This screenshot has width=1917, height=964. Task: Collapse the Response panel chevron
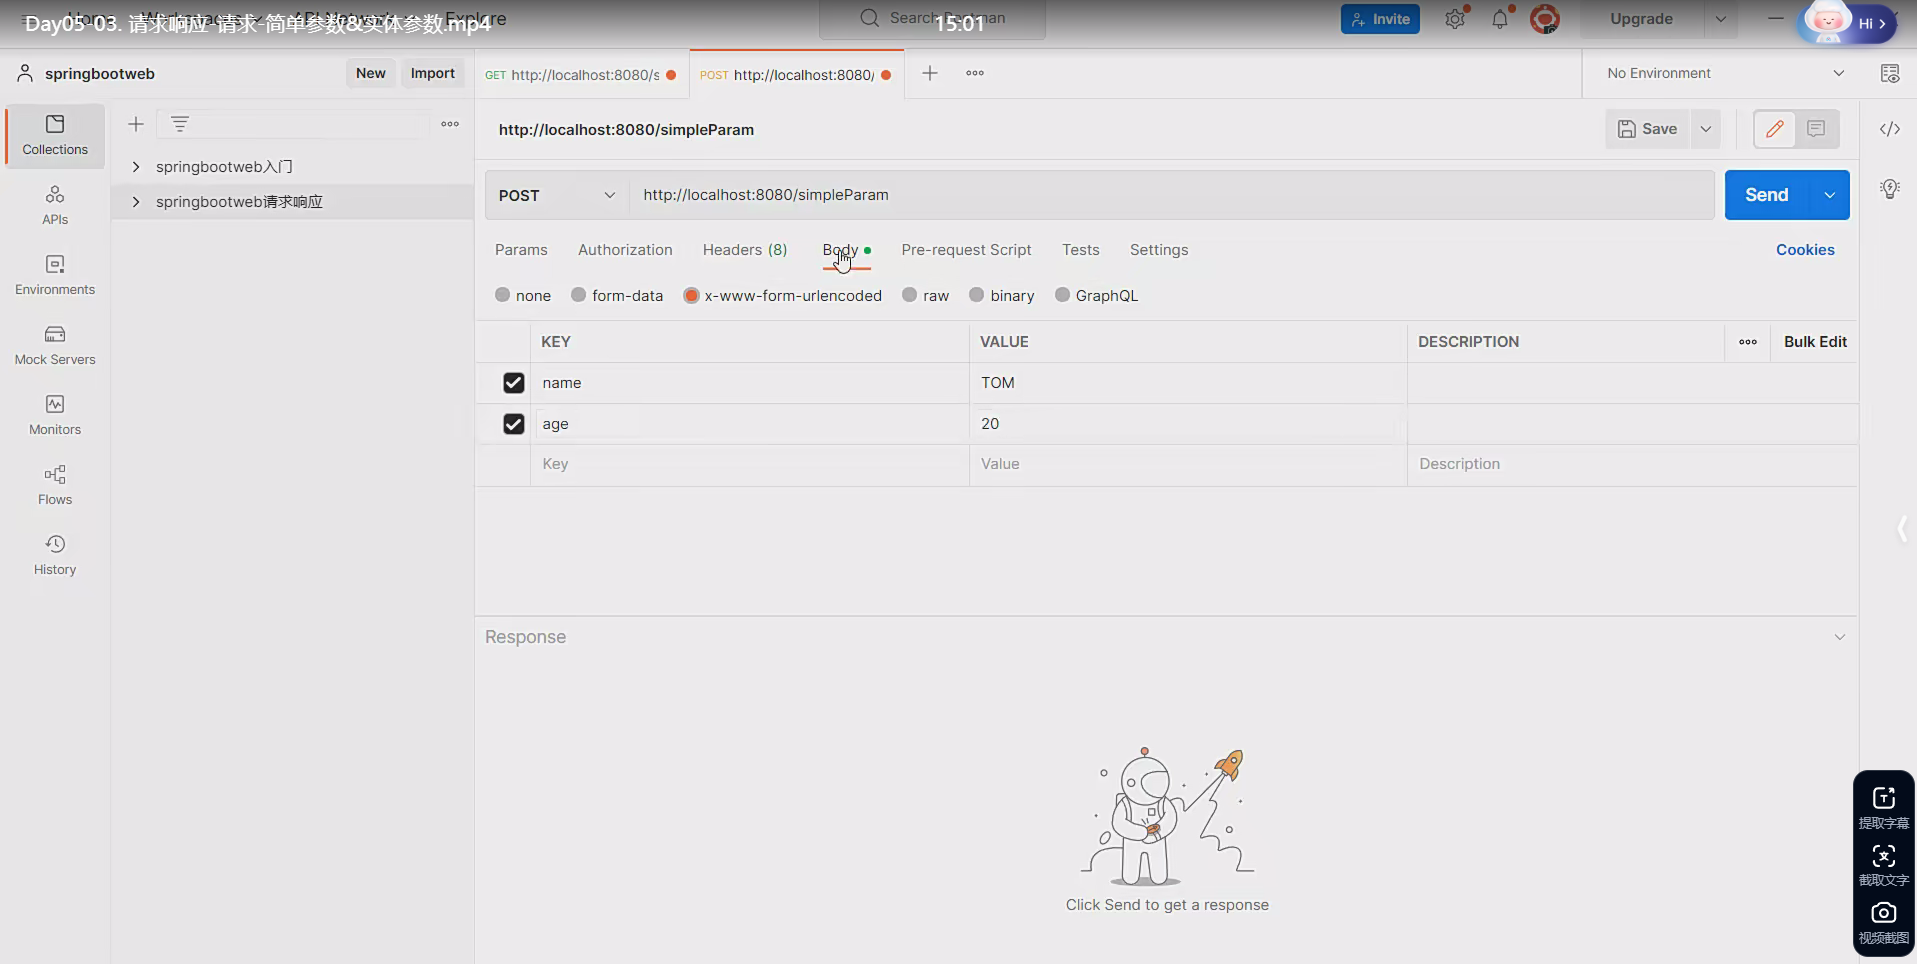[x=1839, y=637]
